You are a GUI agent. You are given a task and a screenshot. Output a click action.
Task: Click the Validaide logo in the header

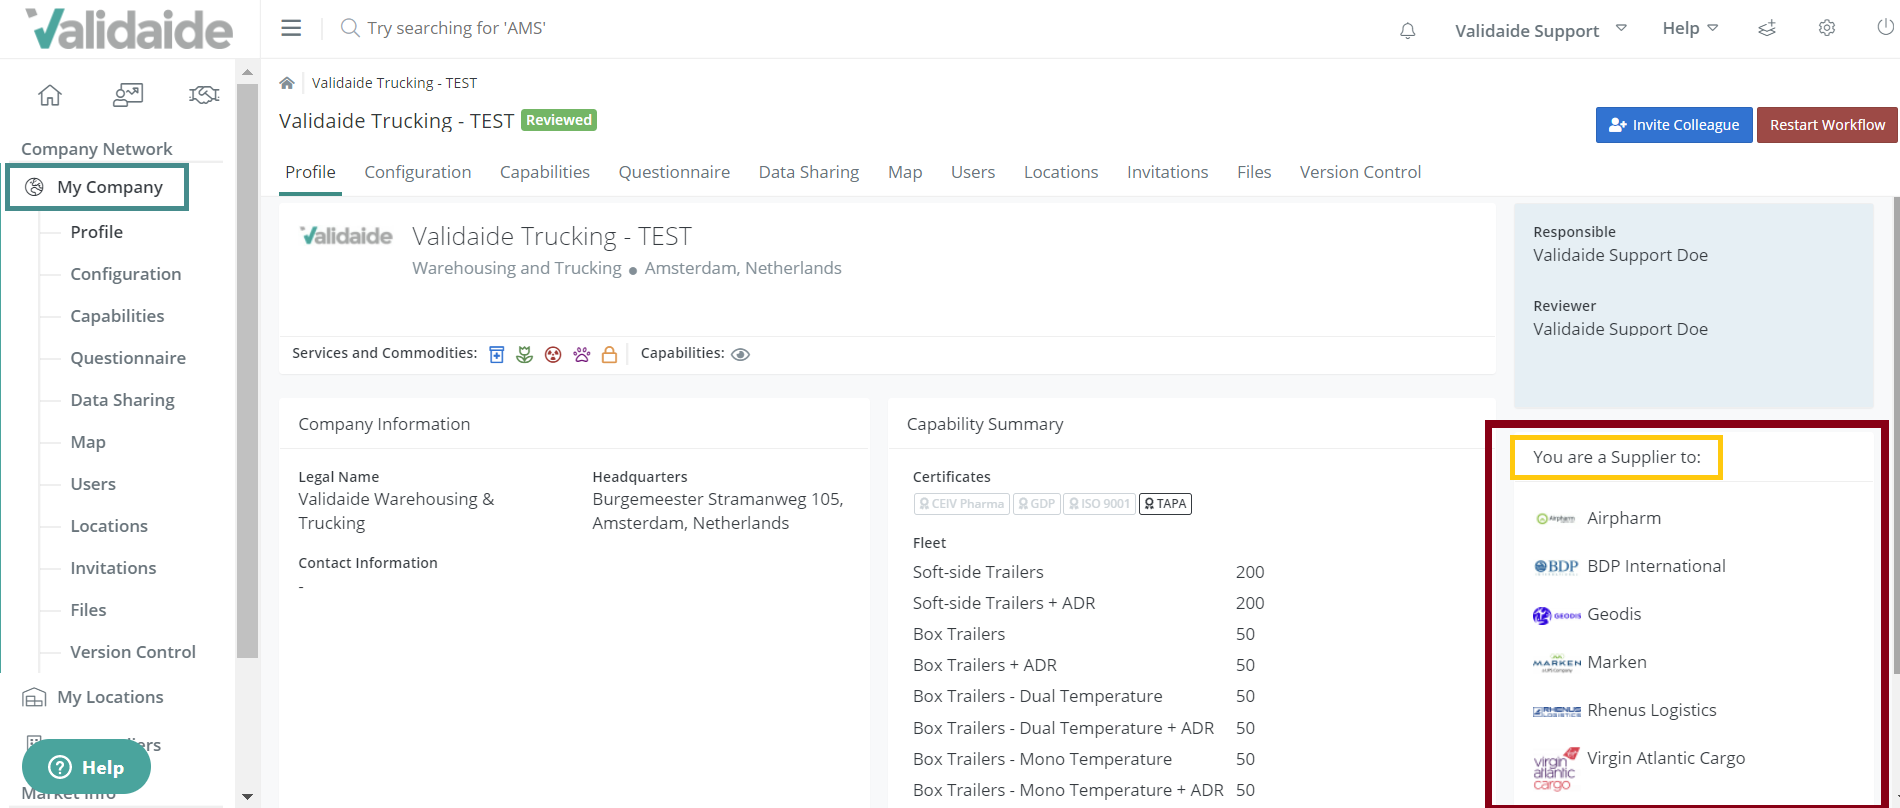129,29
